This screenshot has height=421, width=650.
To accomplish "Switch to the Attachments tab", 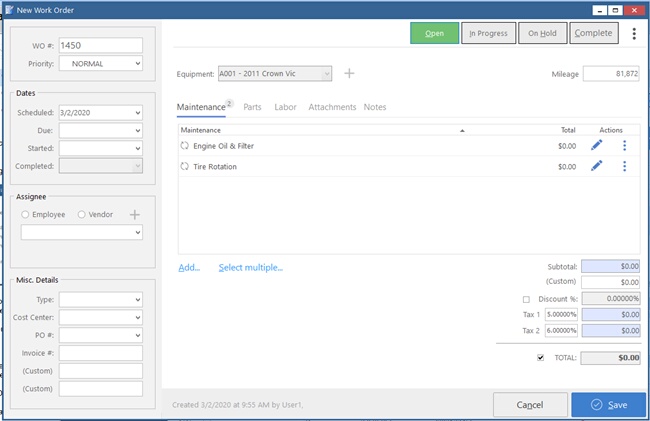I will coord(332,107).
